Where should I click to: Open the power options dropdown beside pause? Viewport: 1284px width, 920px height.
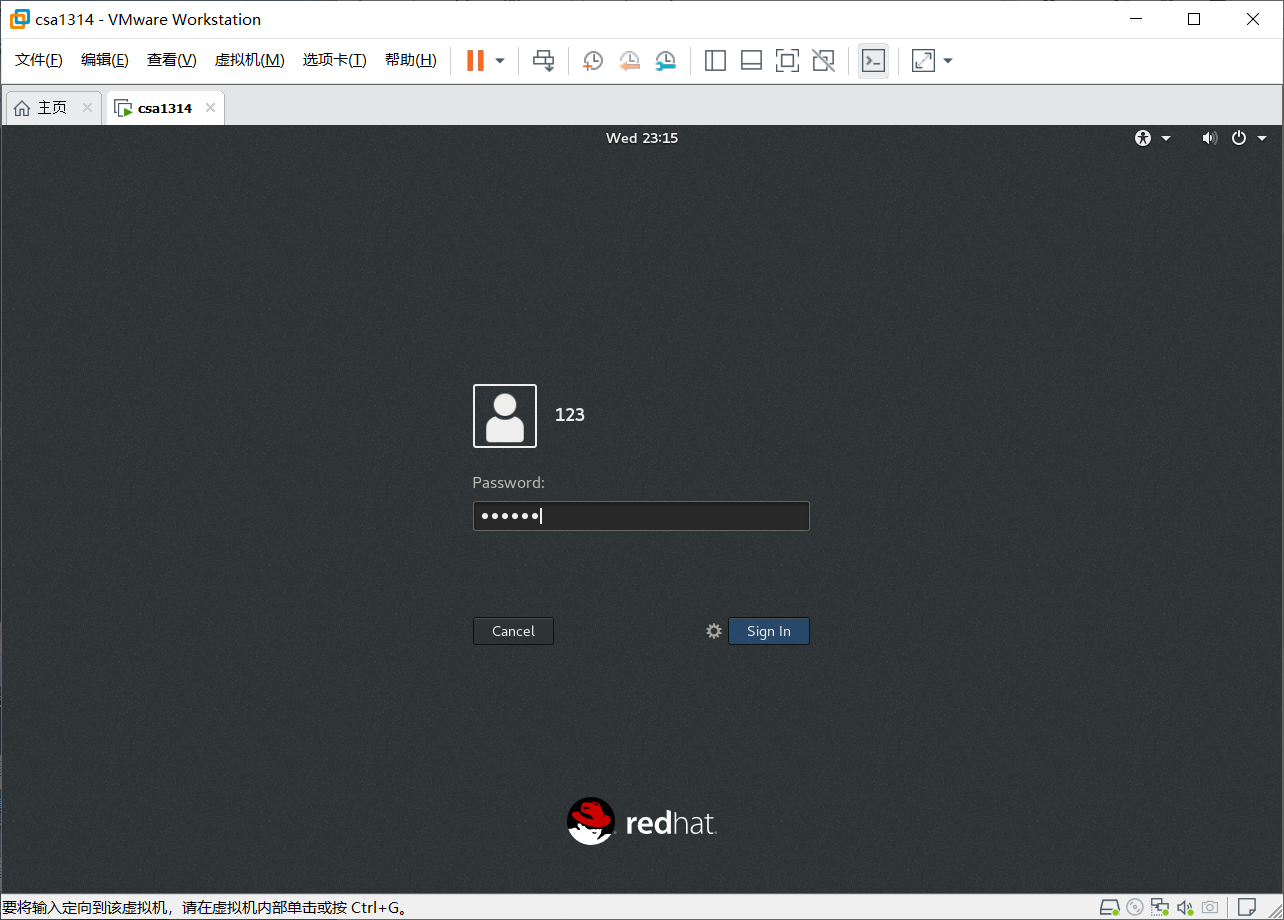[x=500, y=61]
